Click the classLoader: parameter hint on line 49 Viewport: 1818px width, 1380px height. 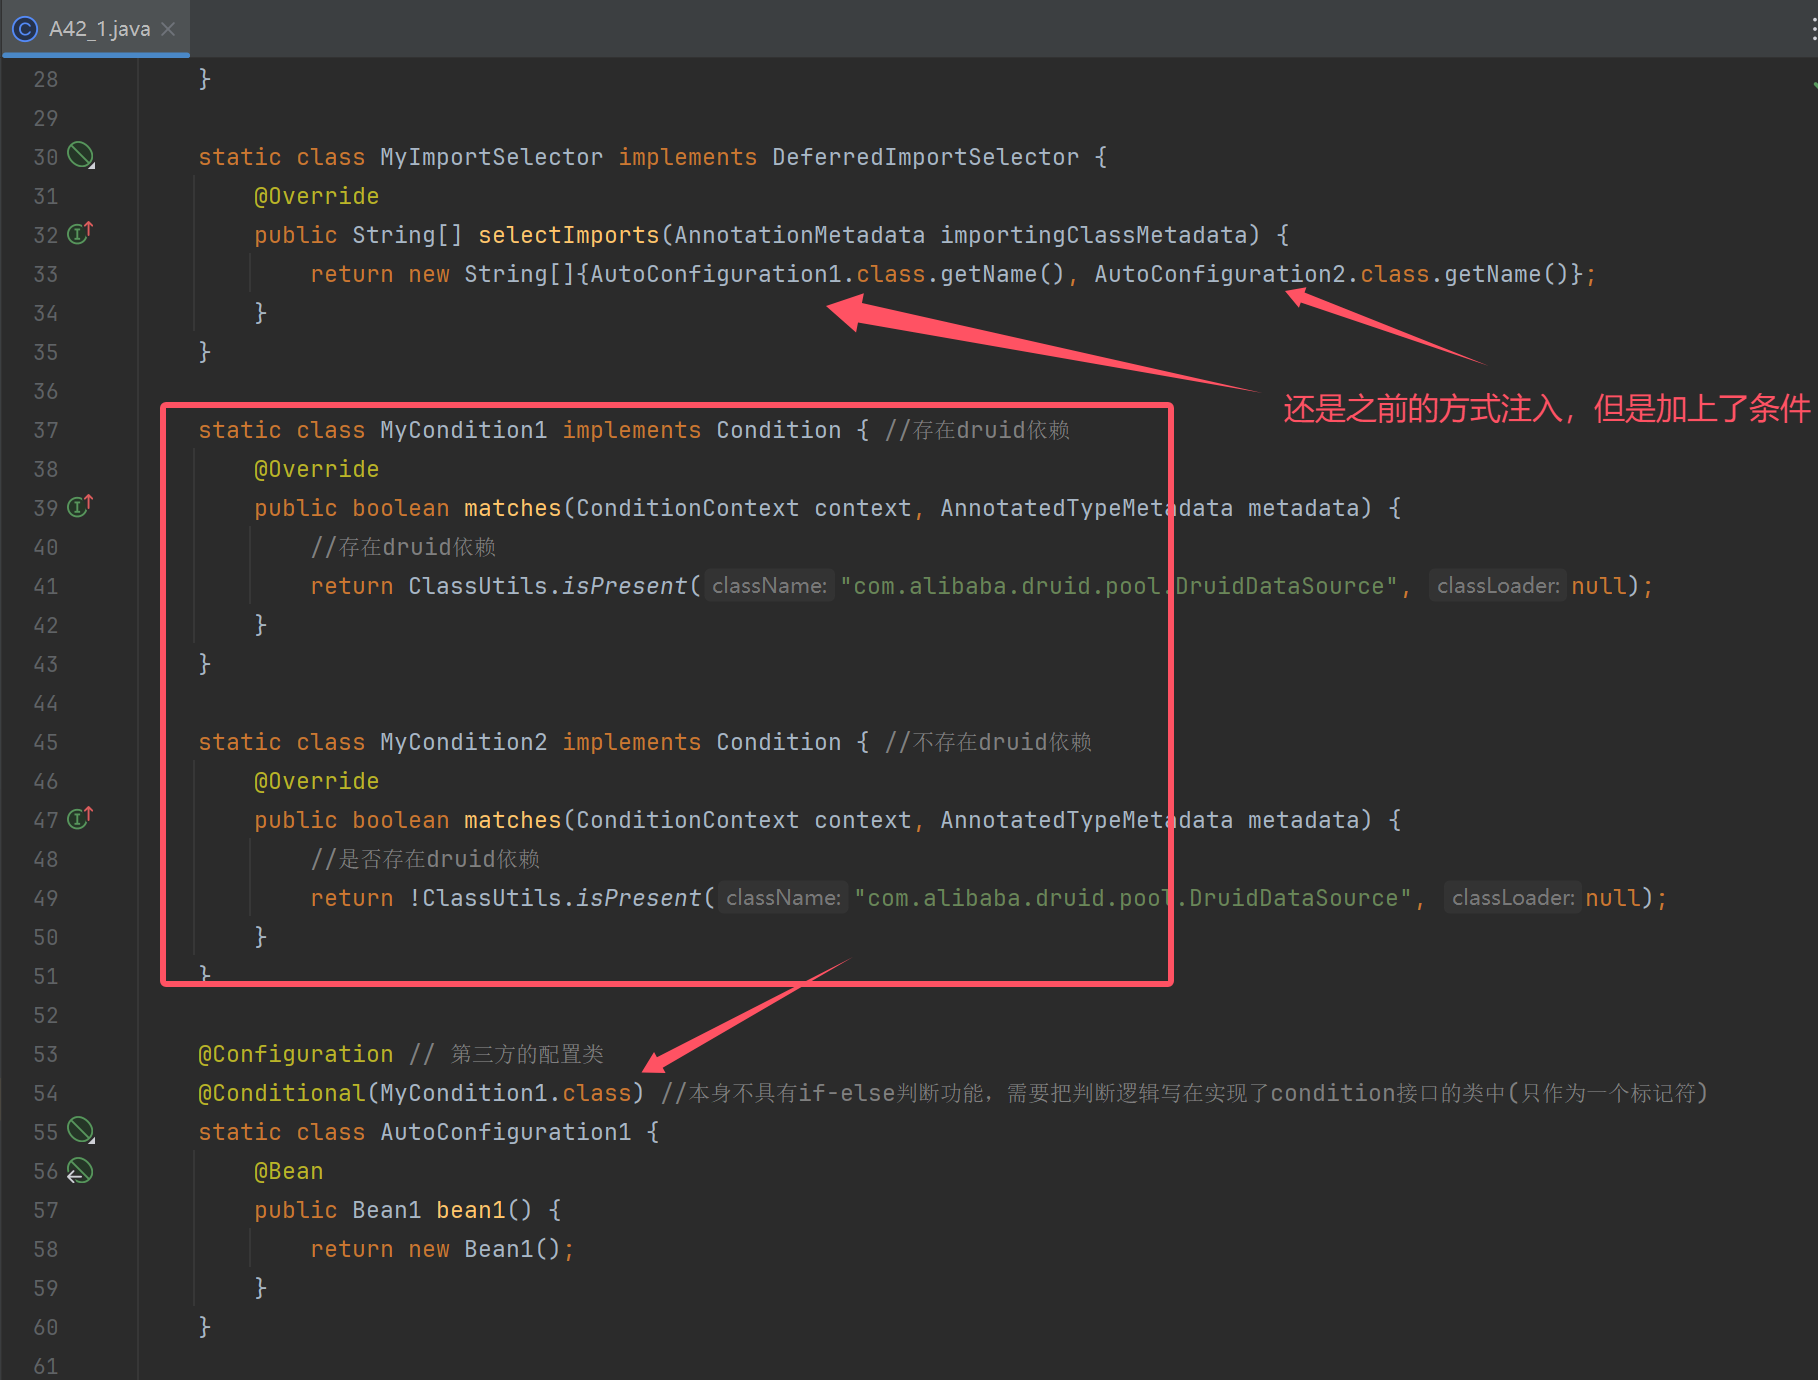click(x=1512, y=897)
